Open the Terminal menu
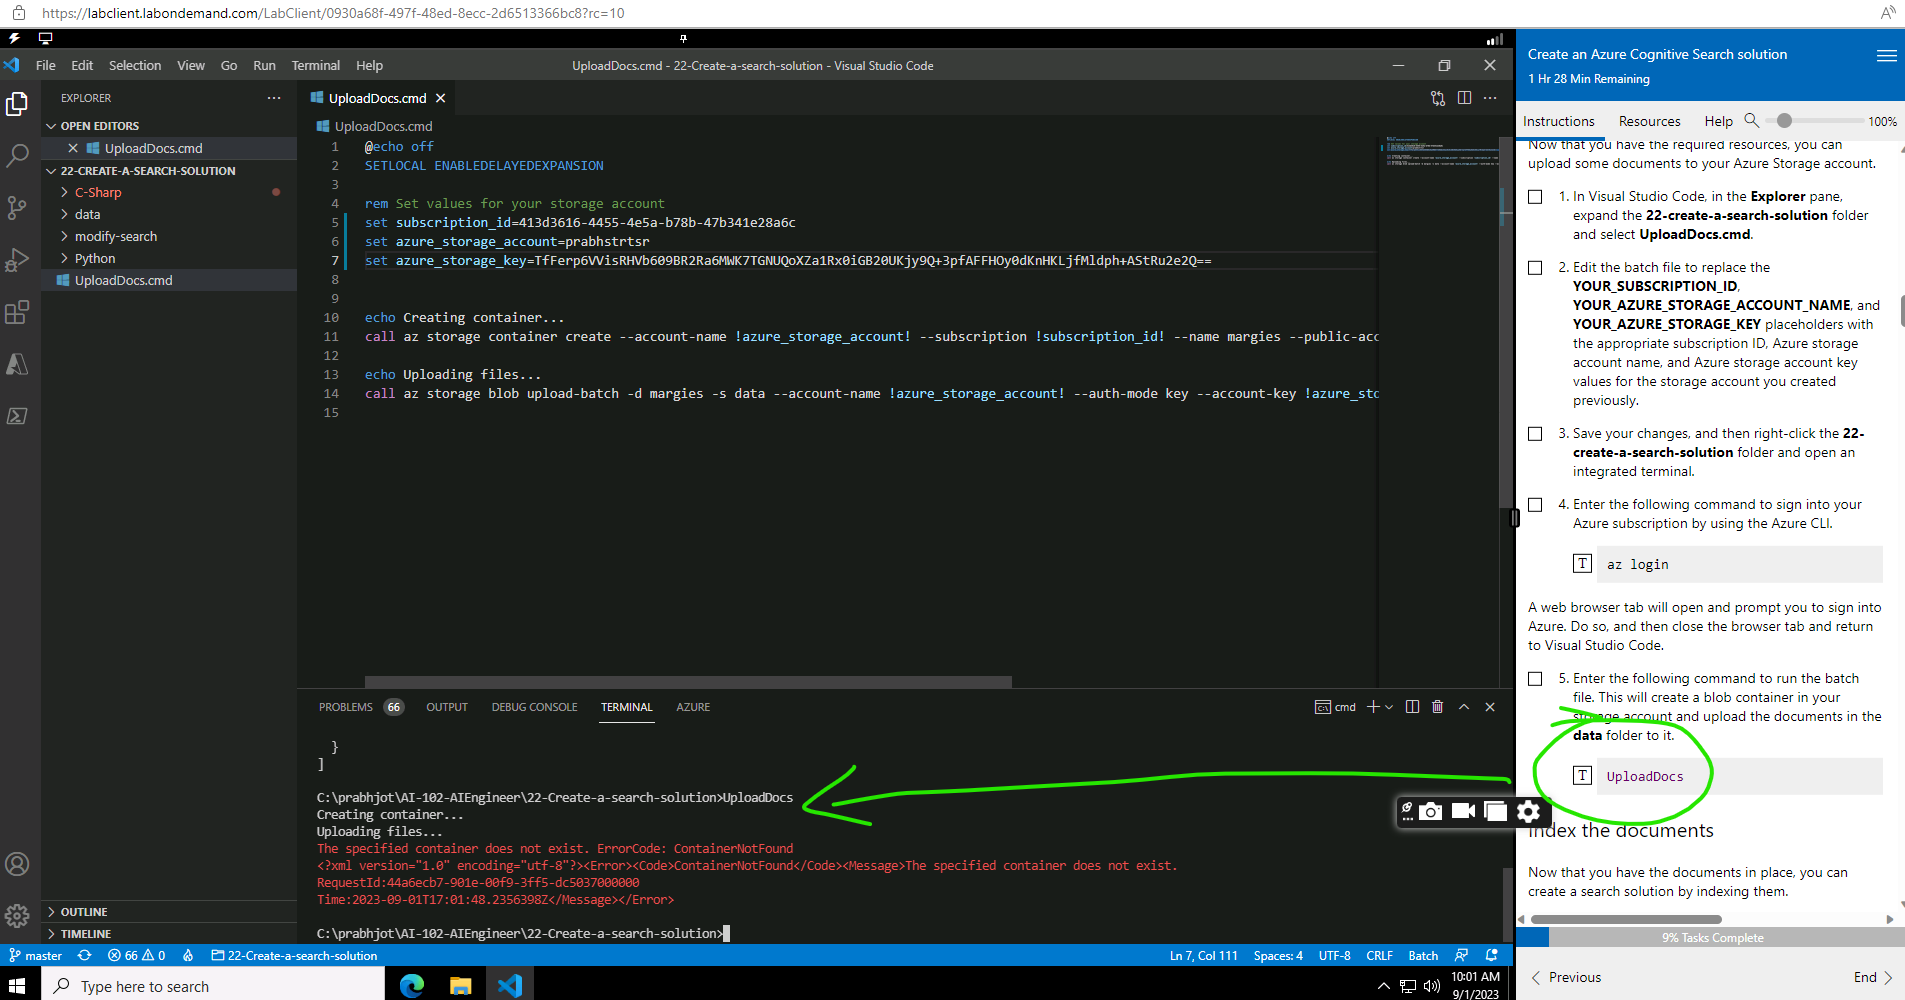The height and width of the screenshot is (1000, 1905). click(315, 65)
